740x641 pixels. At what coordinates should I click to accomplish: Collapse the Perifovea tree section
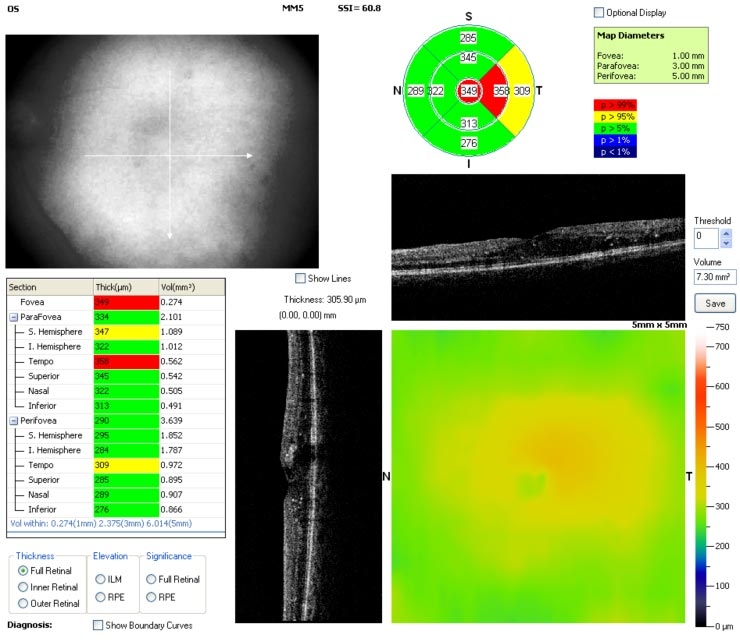tap(14, 422)
